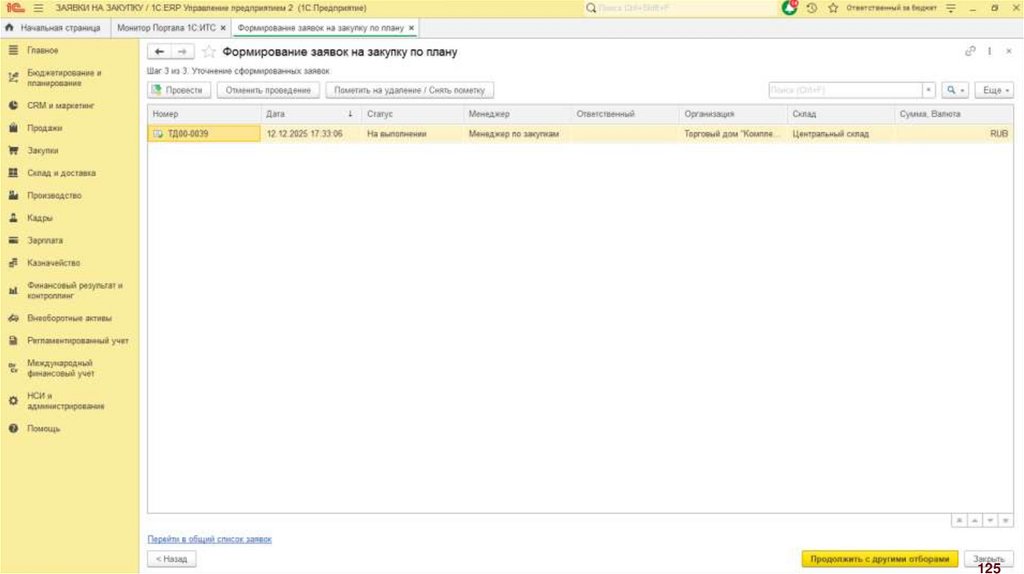Open the Еще dropdown menu

pos(995,90)
